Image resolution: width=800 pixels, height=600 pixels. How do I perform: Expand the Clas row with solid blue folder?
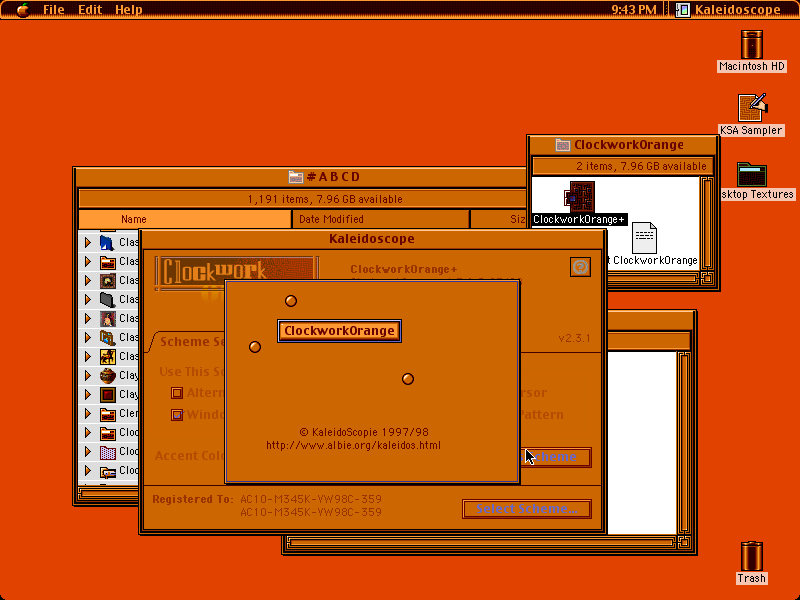[88, 242]
